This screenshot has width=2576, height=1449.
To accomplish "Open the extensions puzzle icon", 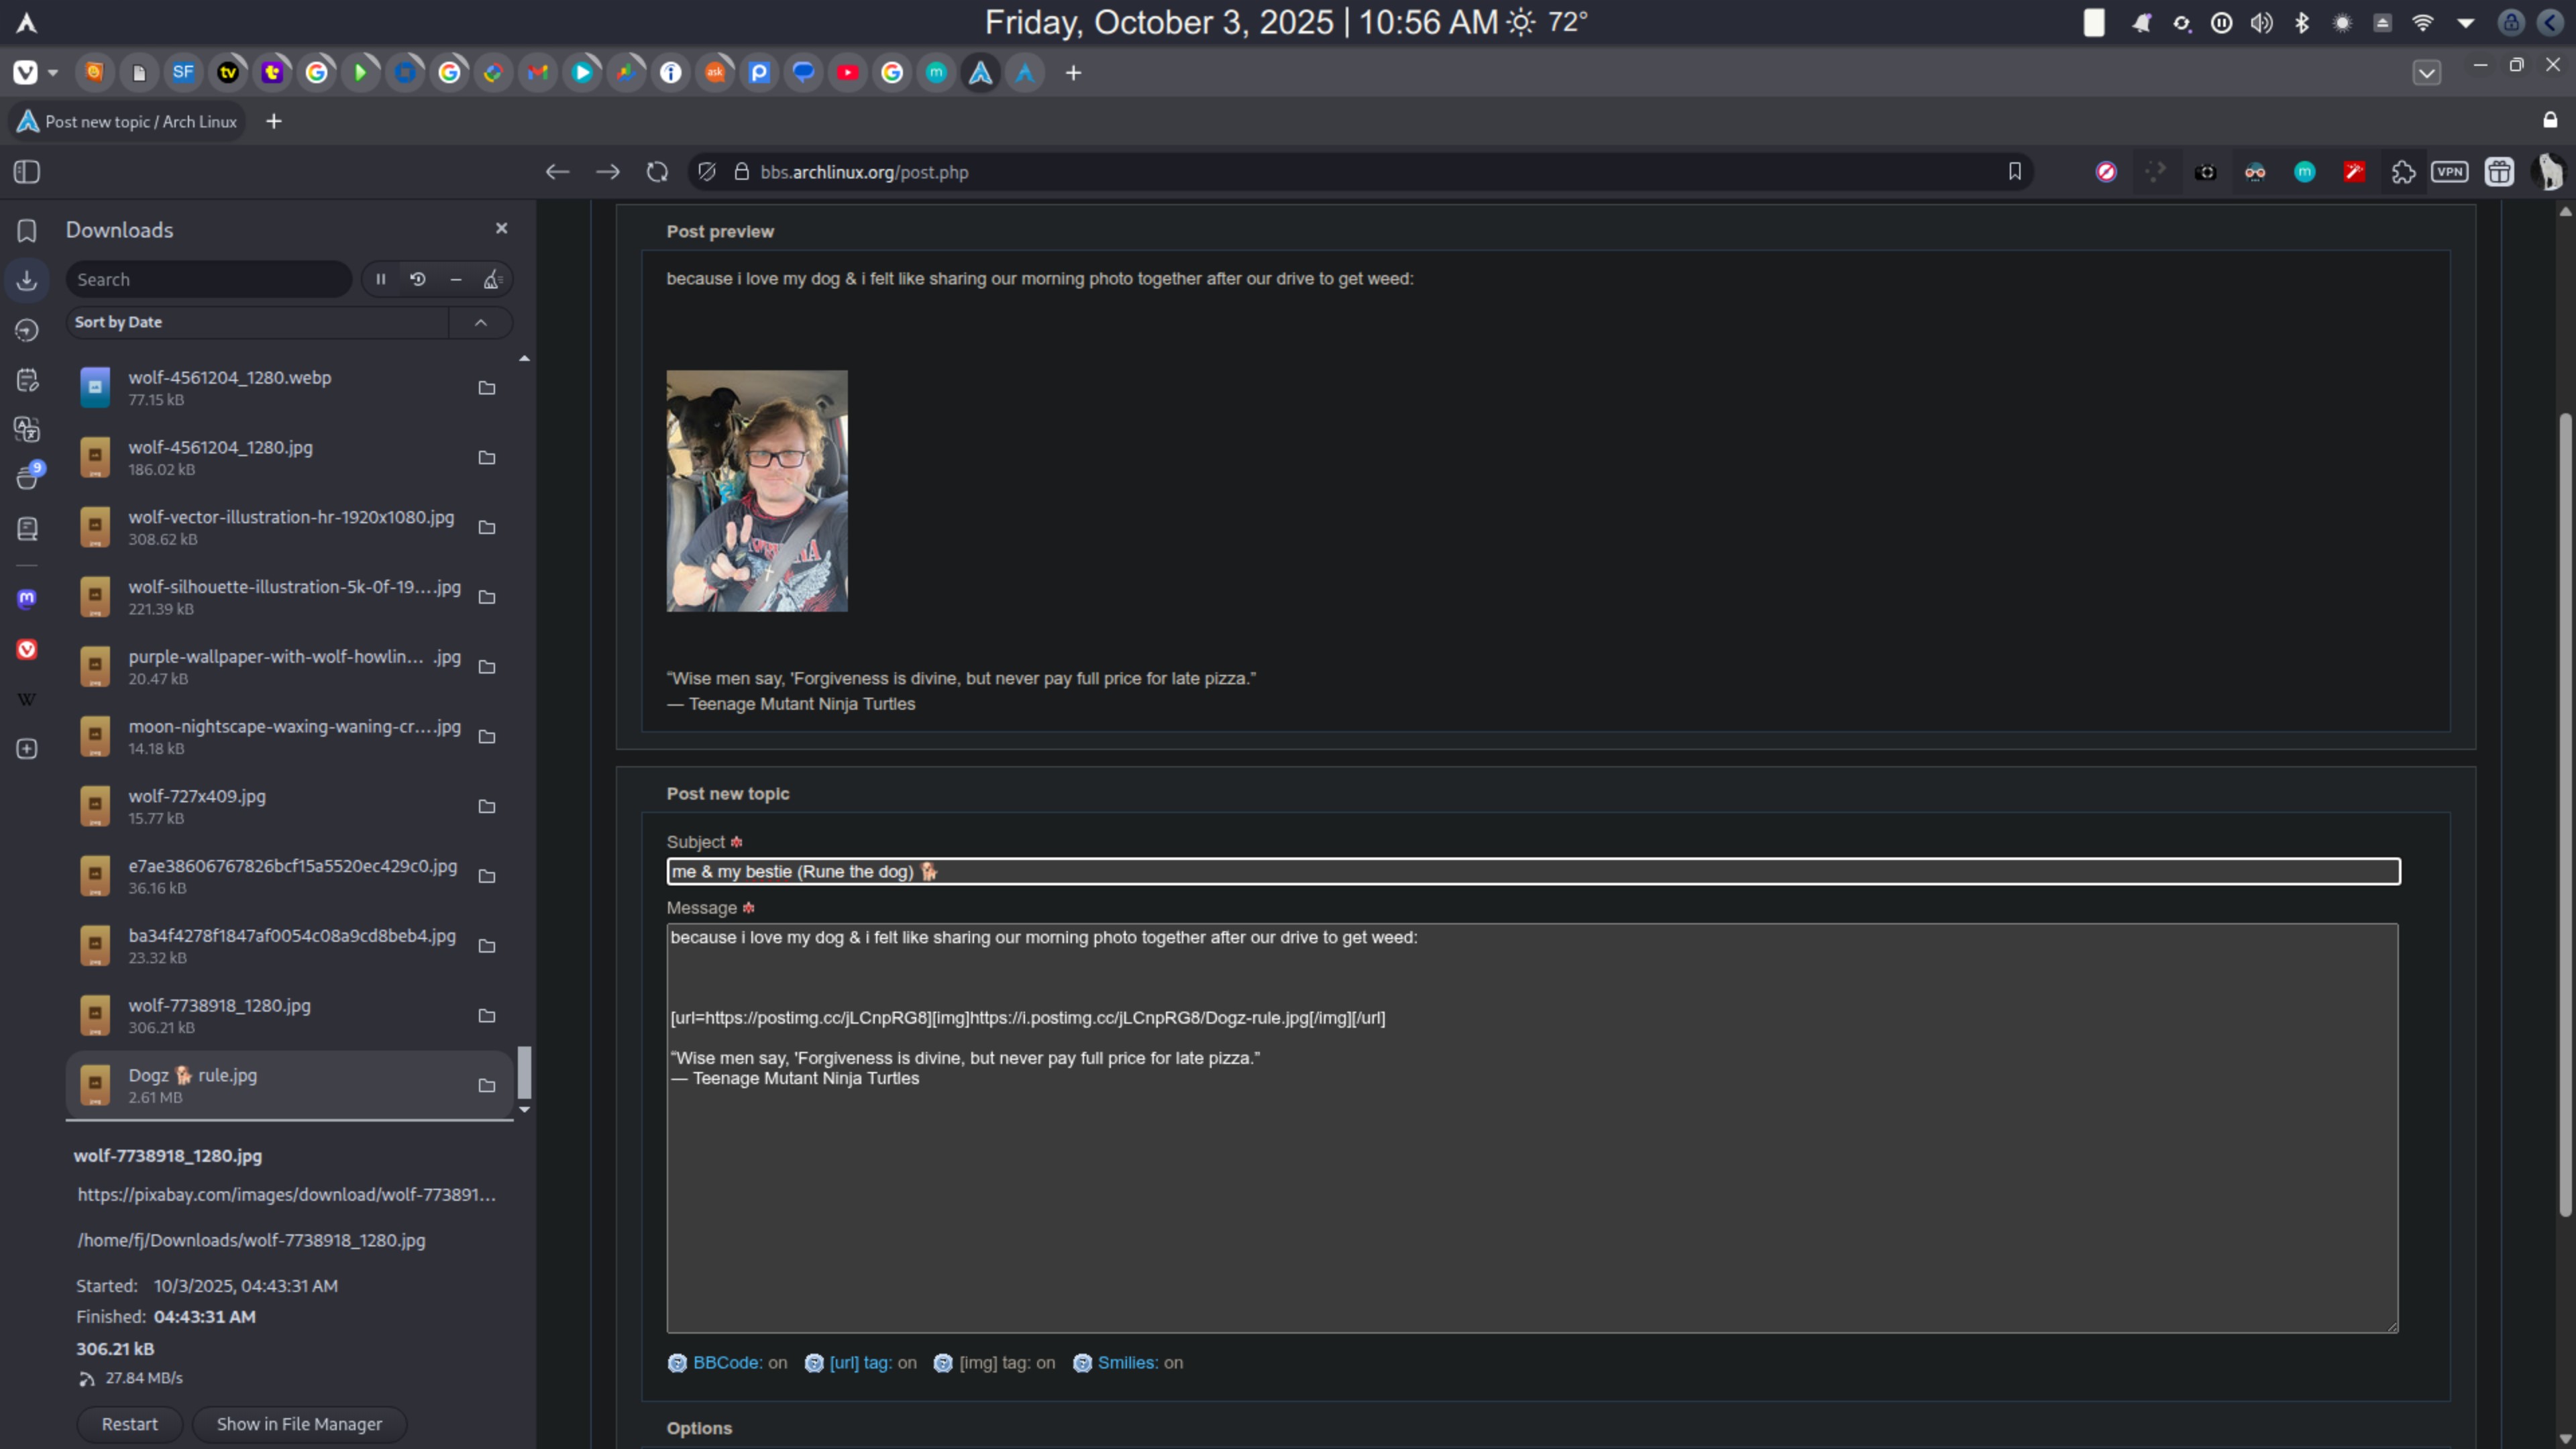I will (2403, 172).
